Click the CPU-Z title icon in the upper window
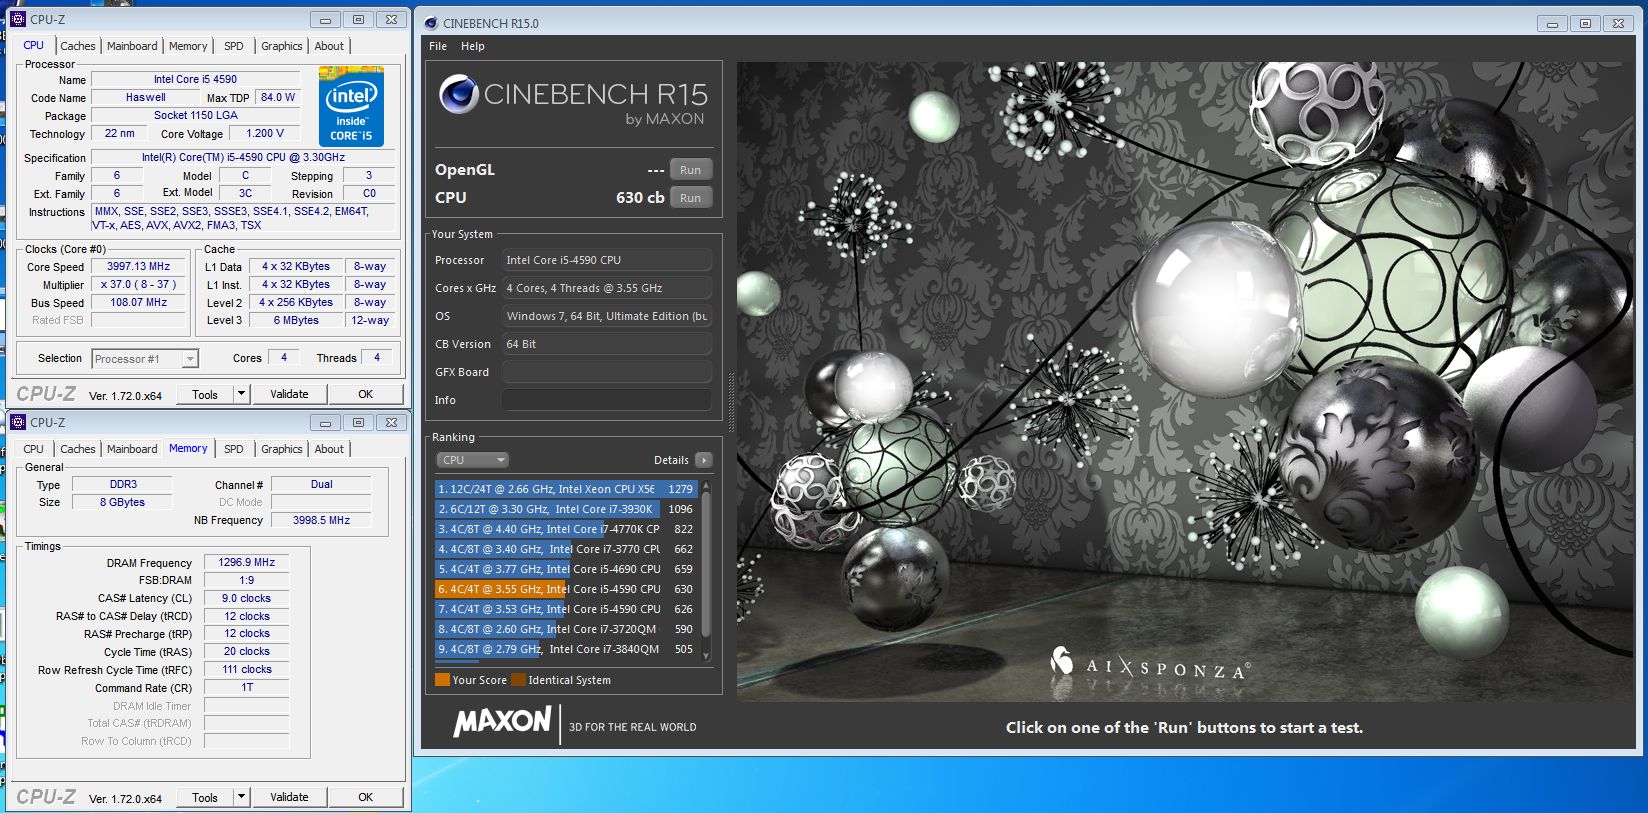 tap(18, 19)
